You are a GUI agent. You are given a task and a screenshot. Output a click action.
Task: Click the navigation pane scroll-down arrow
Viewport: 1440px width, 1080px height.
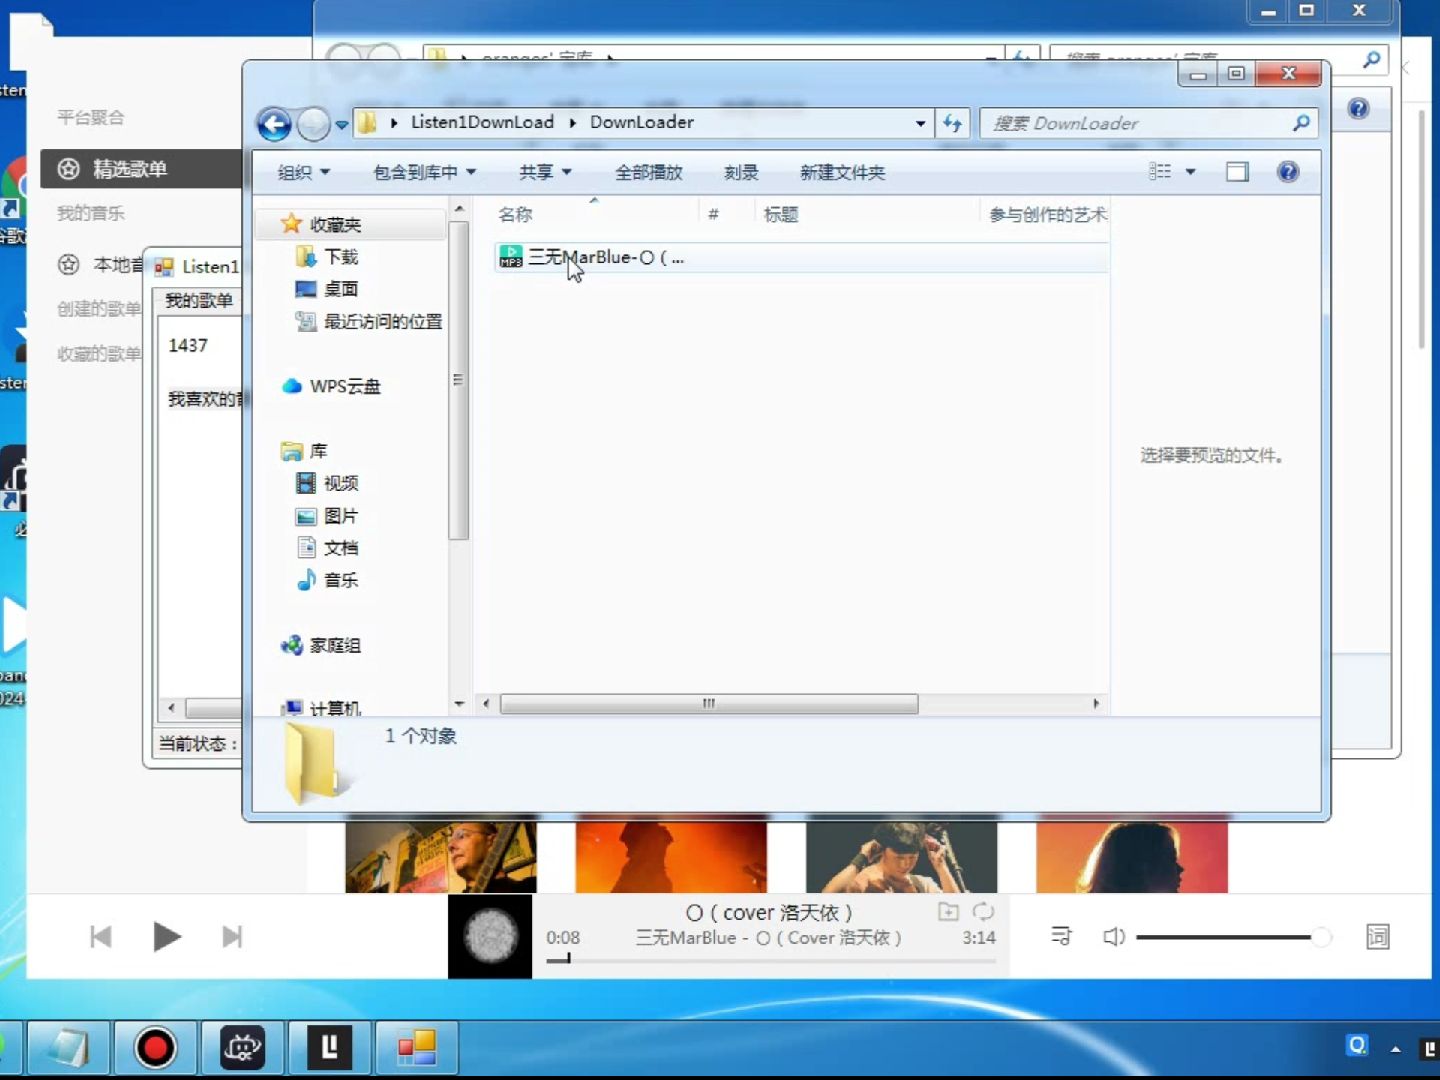[459, 704]
